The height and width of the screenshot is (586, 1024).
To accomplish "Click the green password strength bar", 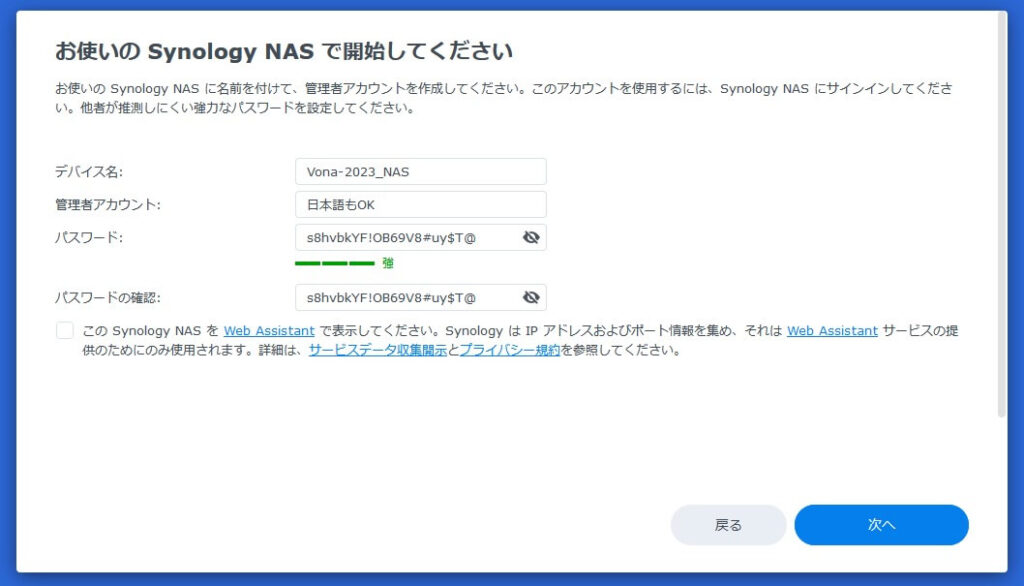I will (334, 263).
